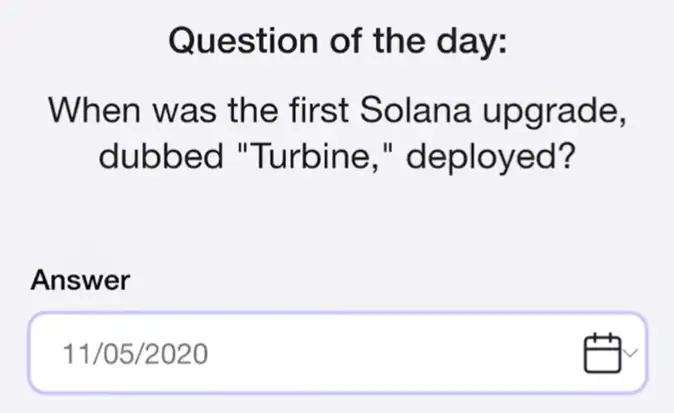Select the month segment "11" in the date

point(75,353)
